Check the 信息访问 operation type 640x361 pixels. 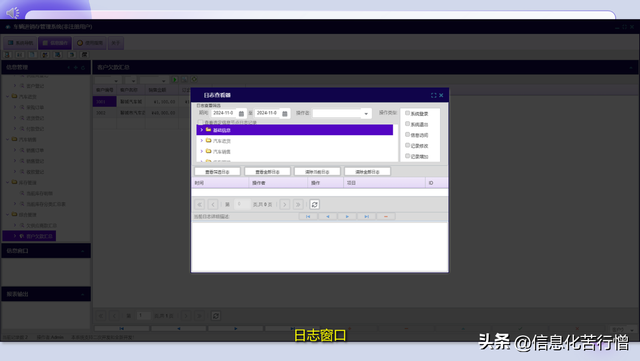coord(407,134)
